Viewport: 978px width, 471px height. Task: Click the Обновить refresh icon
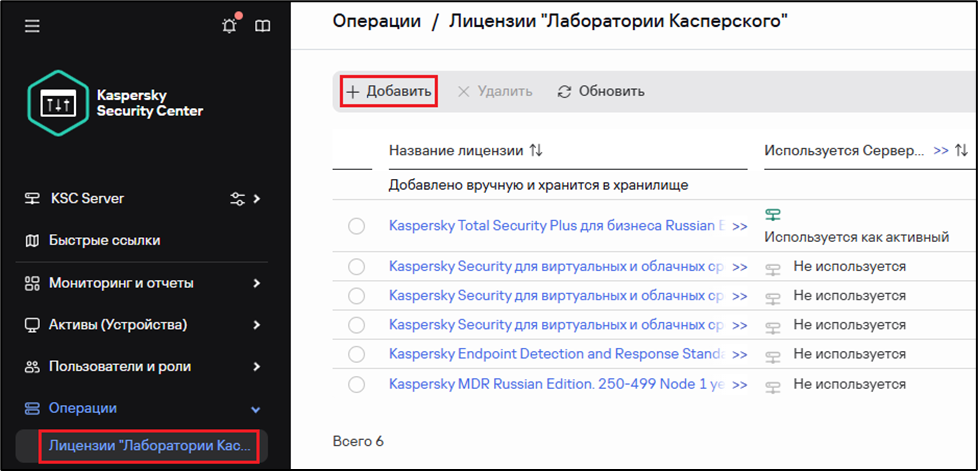(564, 92)
